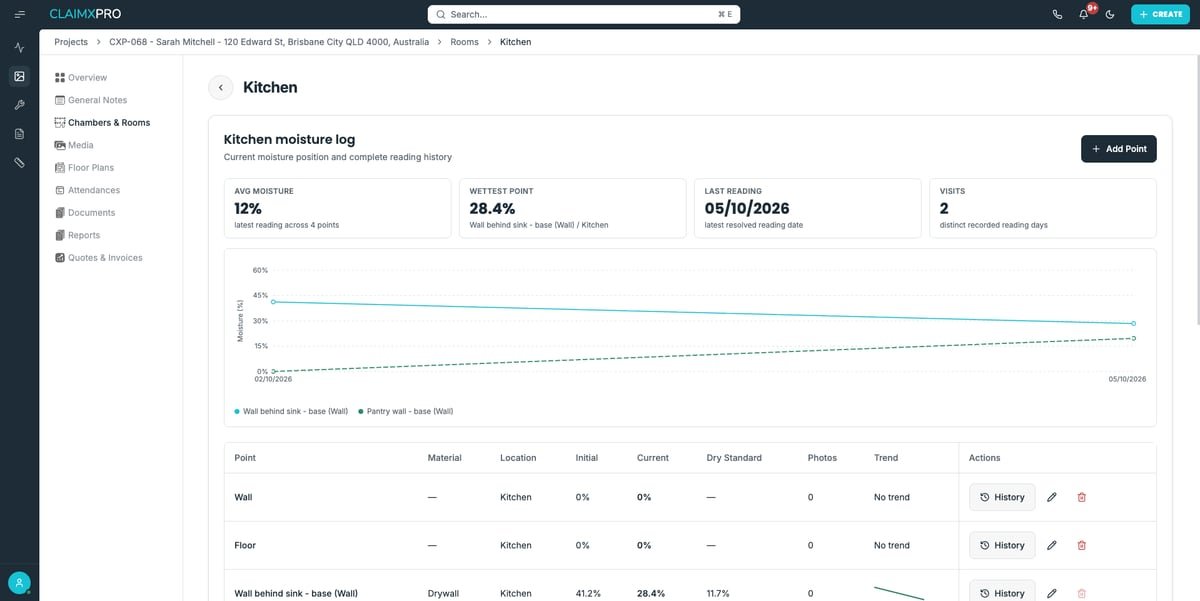Open Chambers & Rooms in side menu
1200x601 pixels.
point(109,123)
